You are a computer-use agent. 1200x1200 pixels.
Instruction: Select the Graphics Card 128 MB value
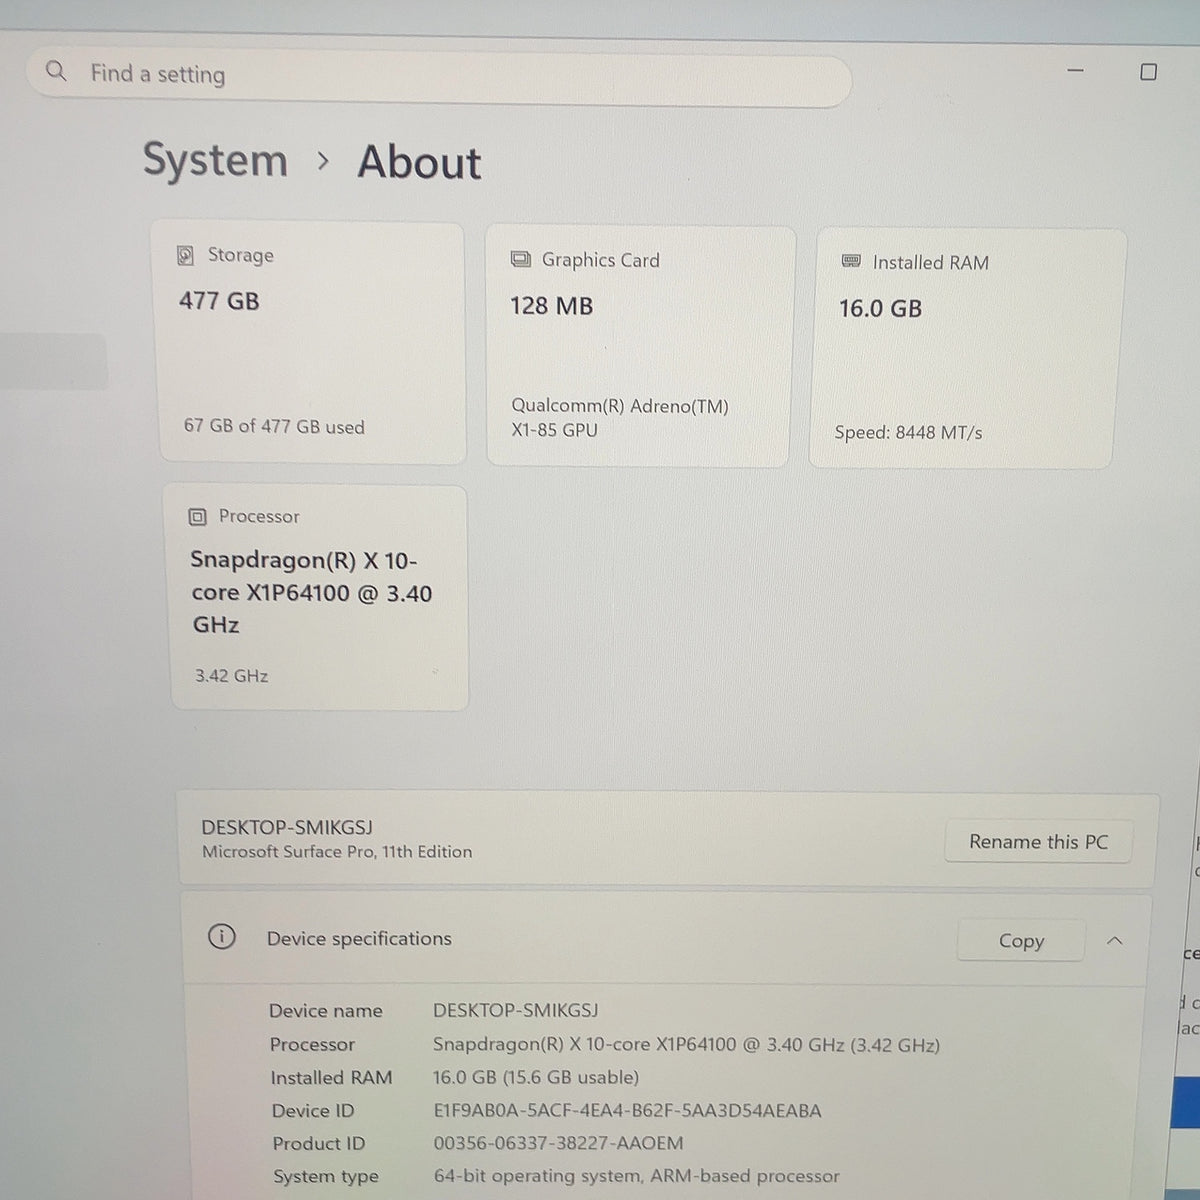point(551,306)
